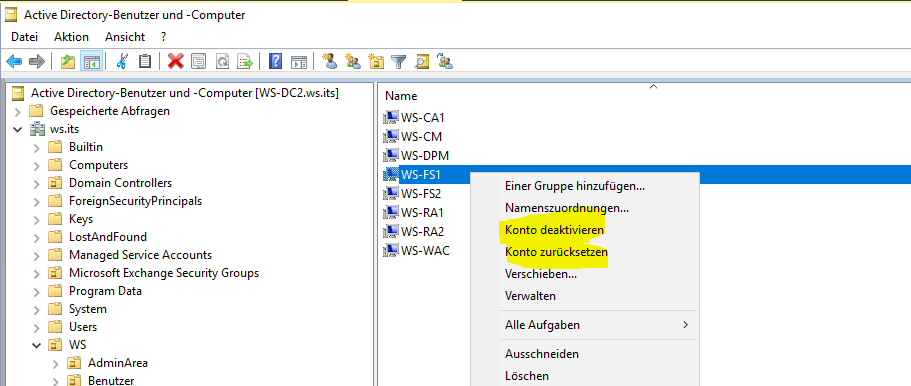Image resolution: width=911 pixels, height=386 pixels.
Task: Select the System container
Action: click(x=88, y=309)
